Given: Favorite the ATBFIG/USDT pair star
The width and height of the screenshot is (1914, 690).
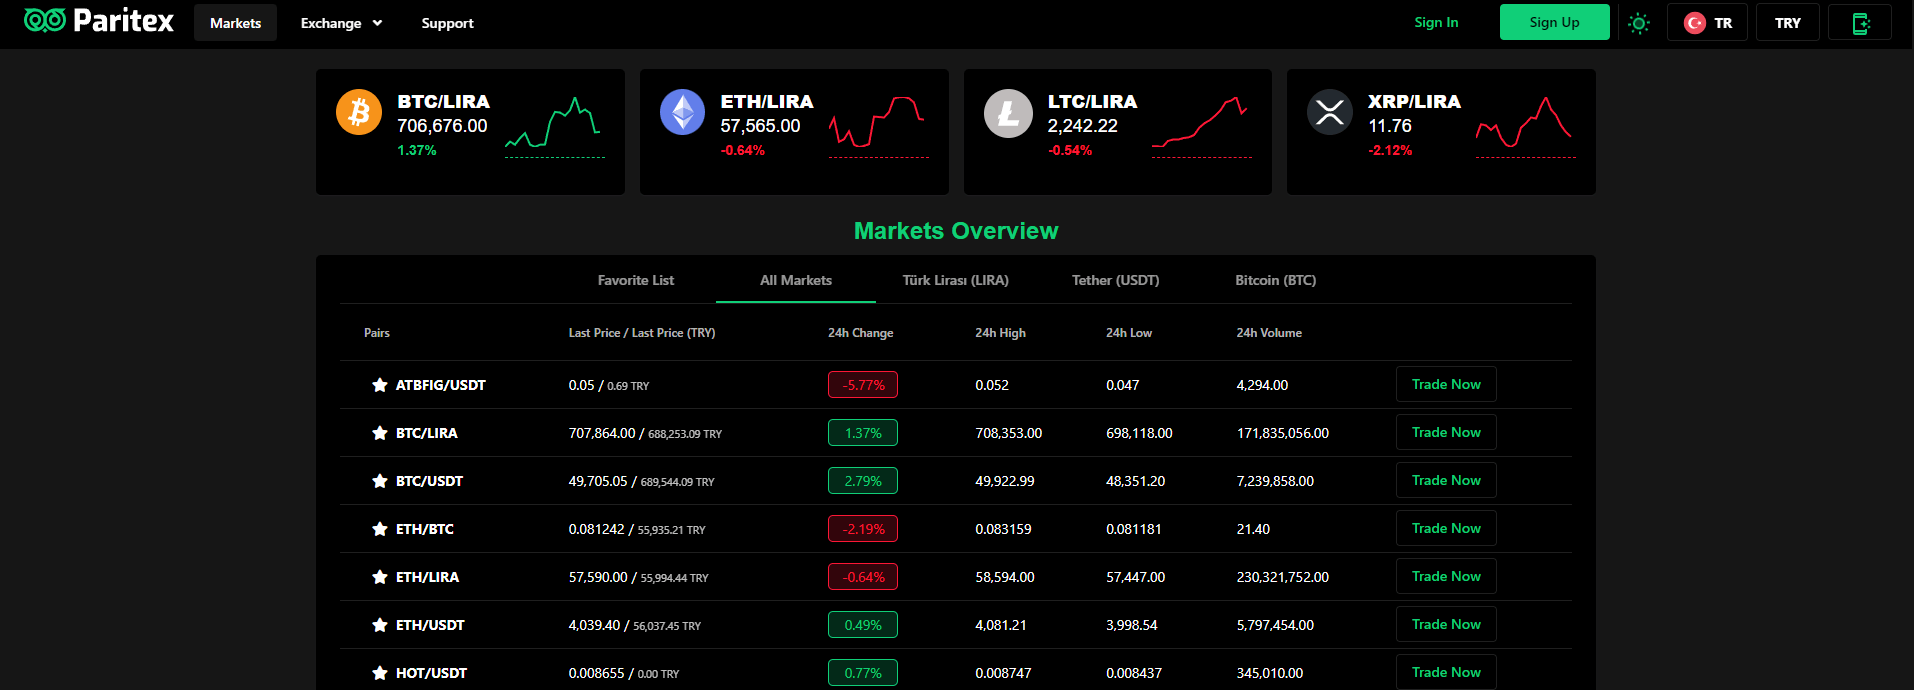Looking at the screenshot, I should point(380,385).
